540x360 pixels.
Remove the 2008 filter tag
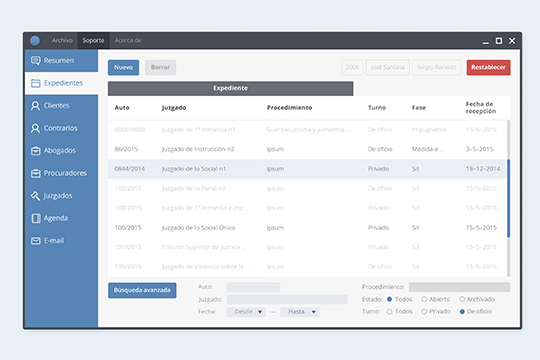(352, 67)
